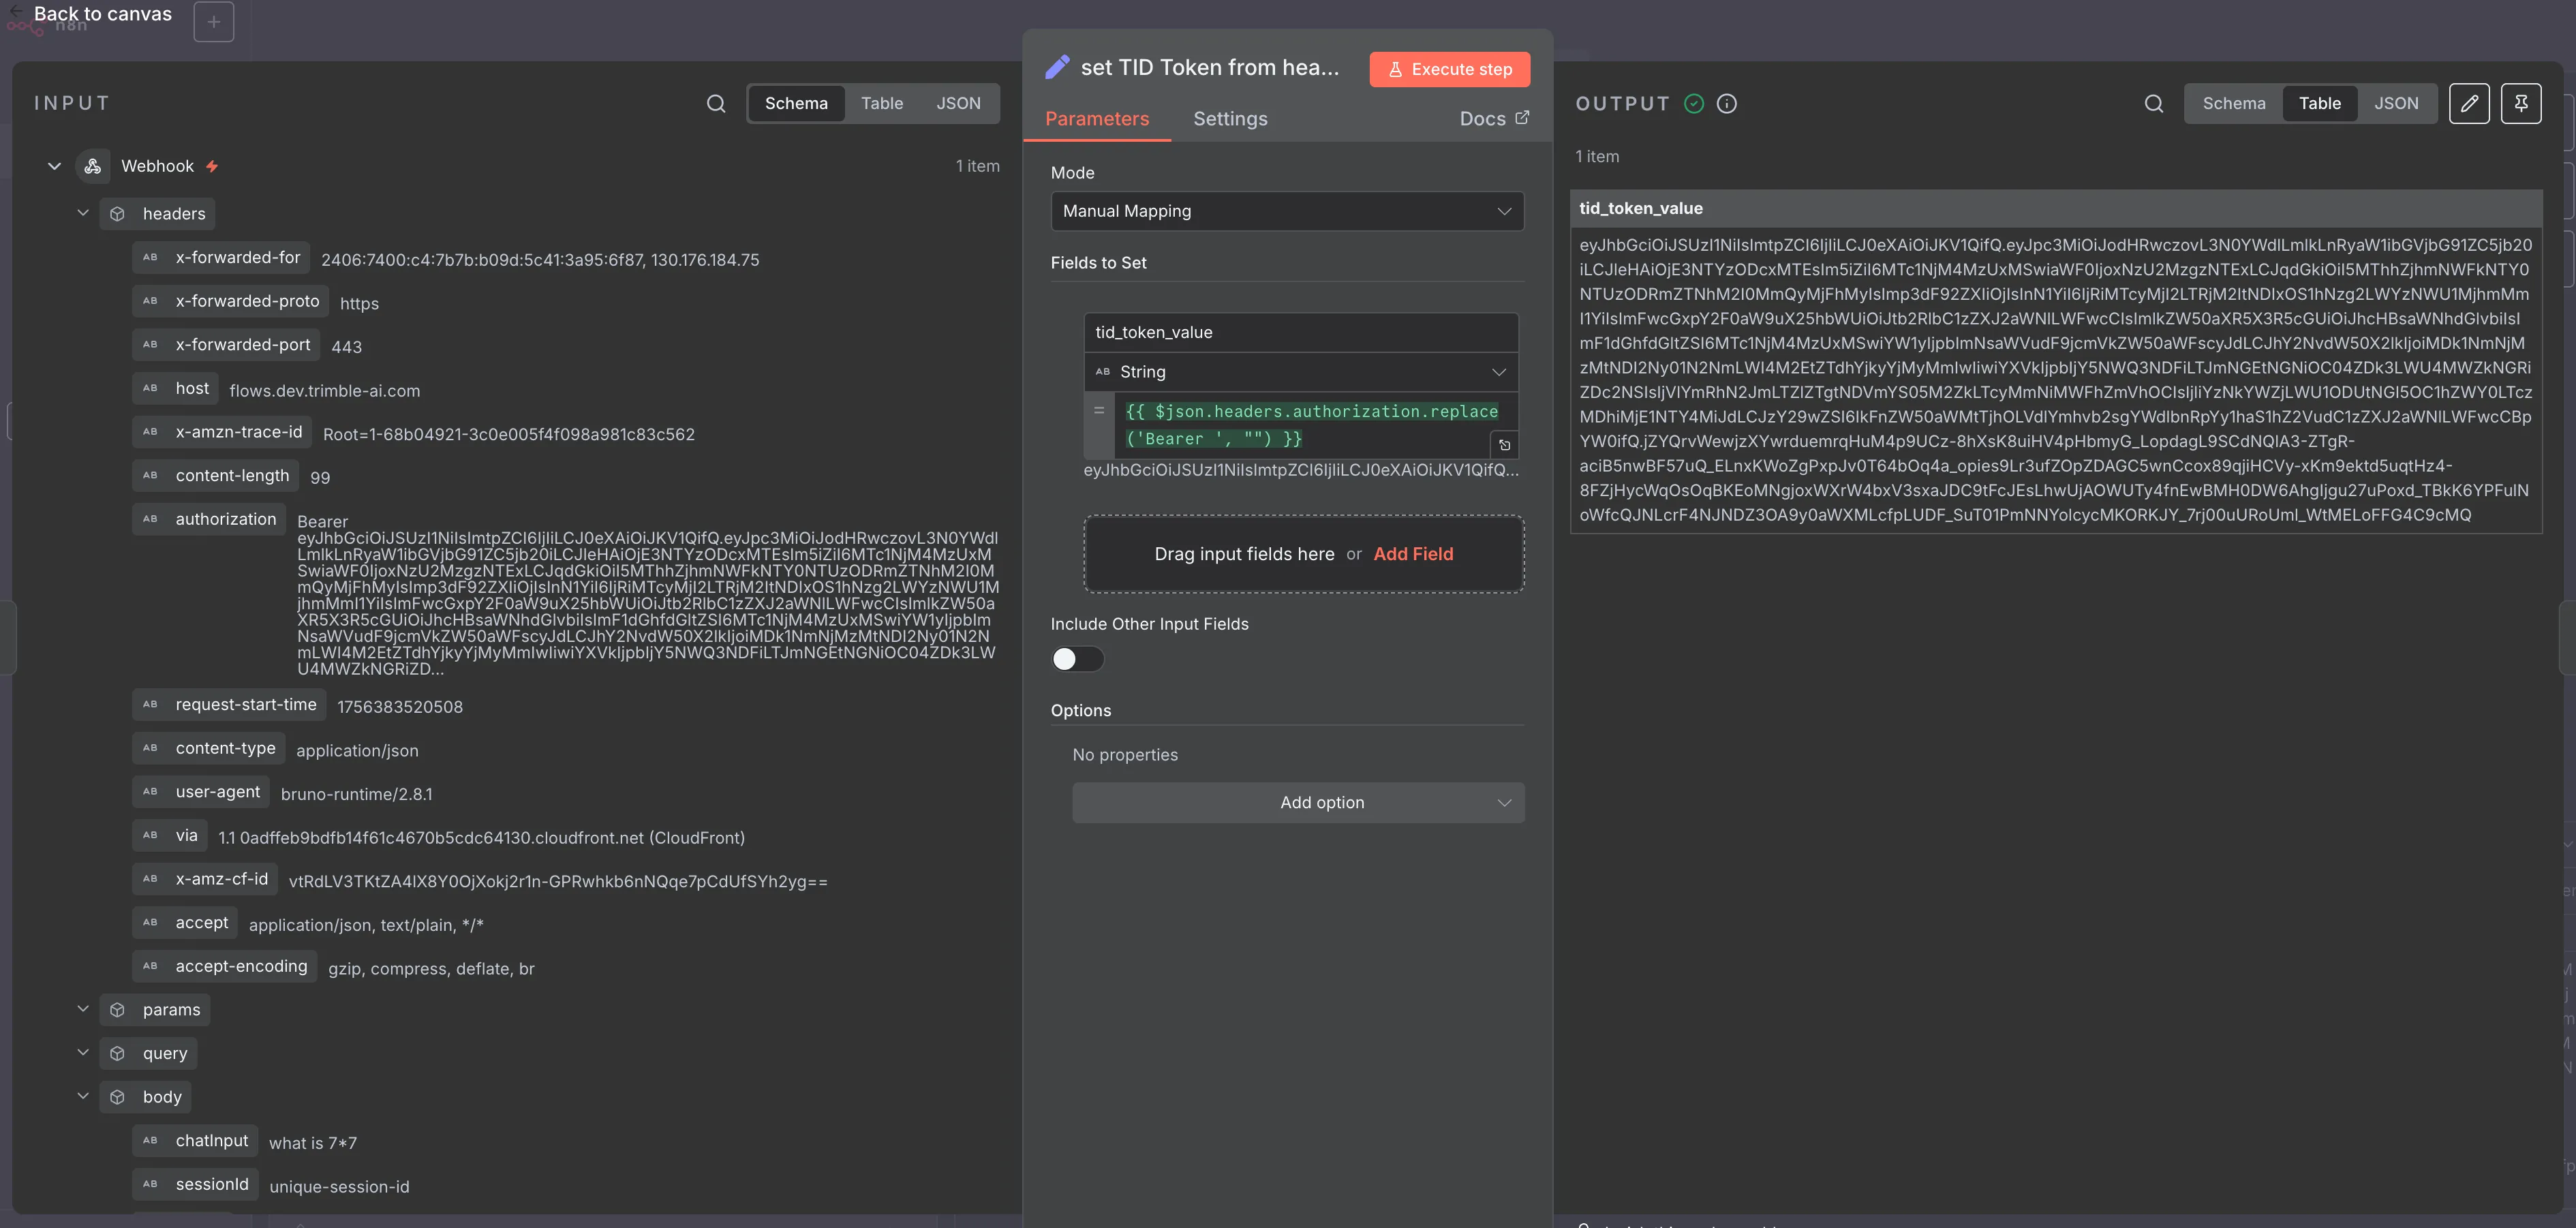Click the pin output data icon

click(x=2521, y=103)
